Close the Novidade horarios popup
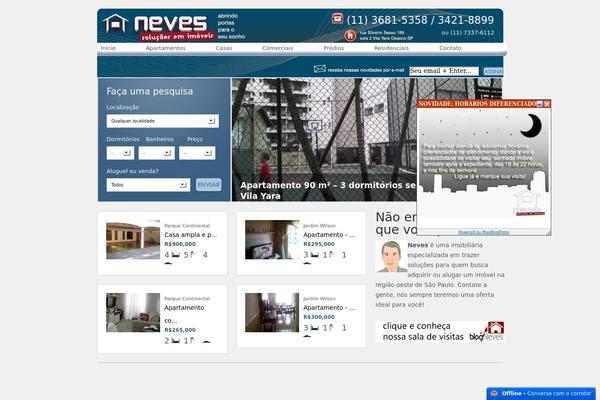This screenshot has height=400, width=600. [x=547, y=104]
